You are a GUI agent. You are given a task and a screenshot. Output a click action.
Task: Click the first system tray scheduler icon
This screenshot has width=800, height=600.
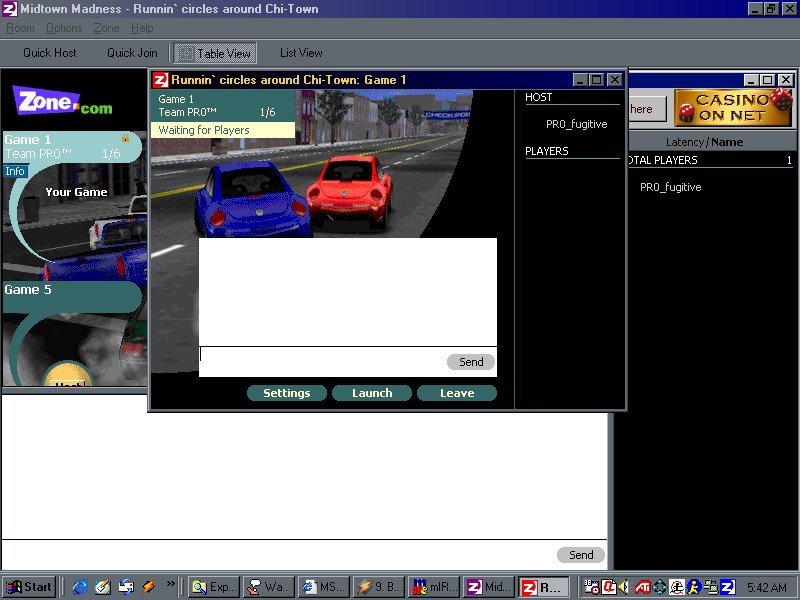pyautogui.click(x=592, y=587)
